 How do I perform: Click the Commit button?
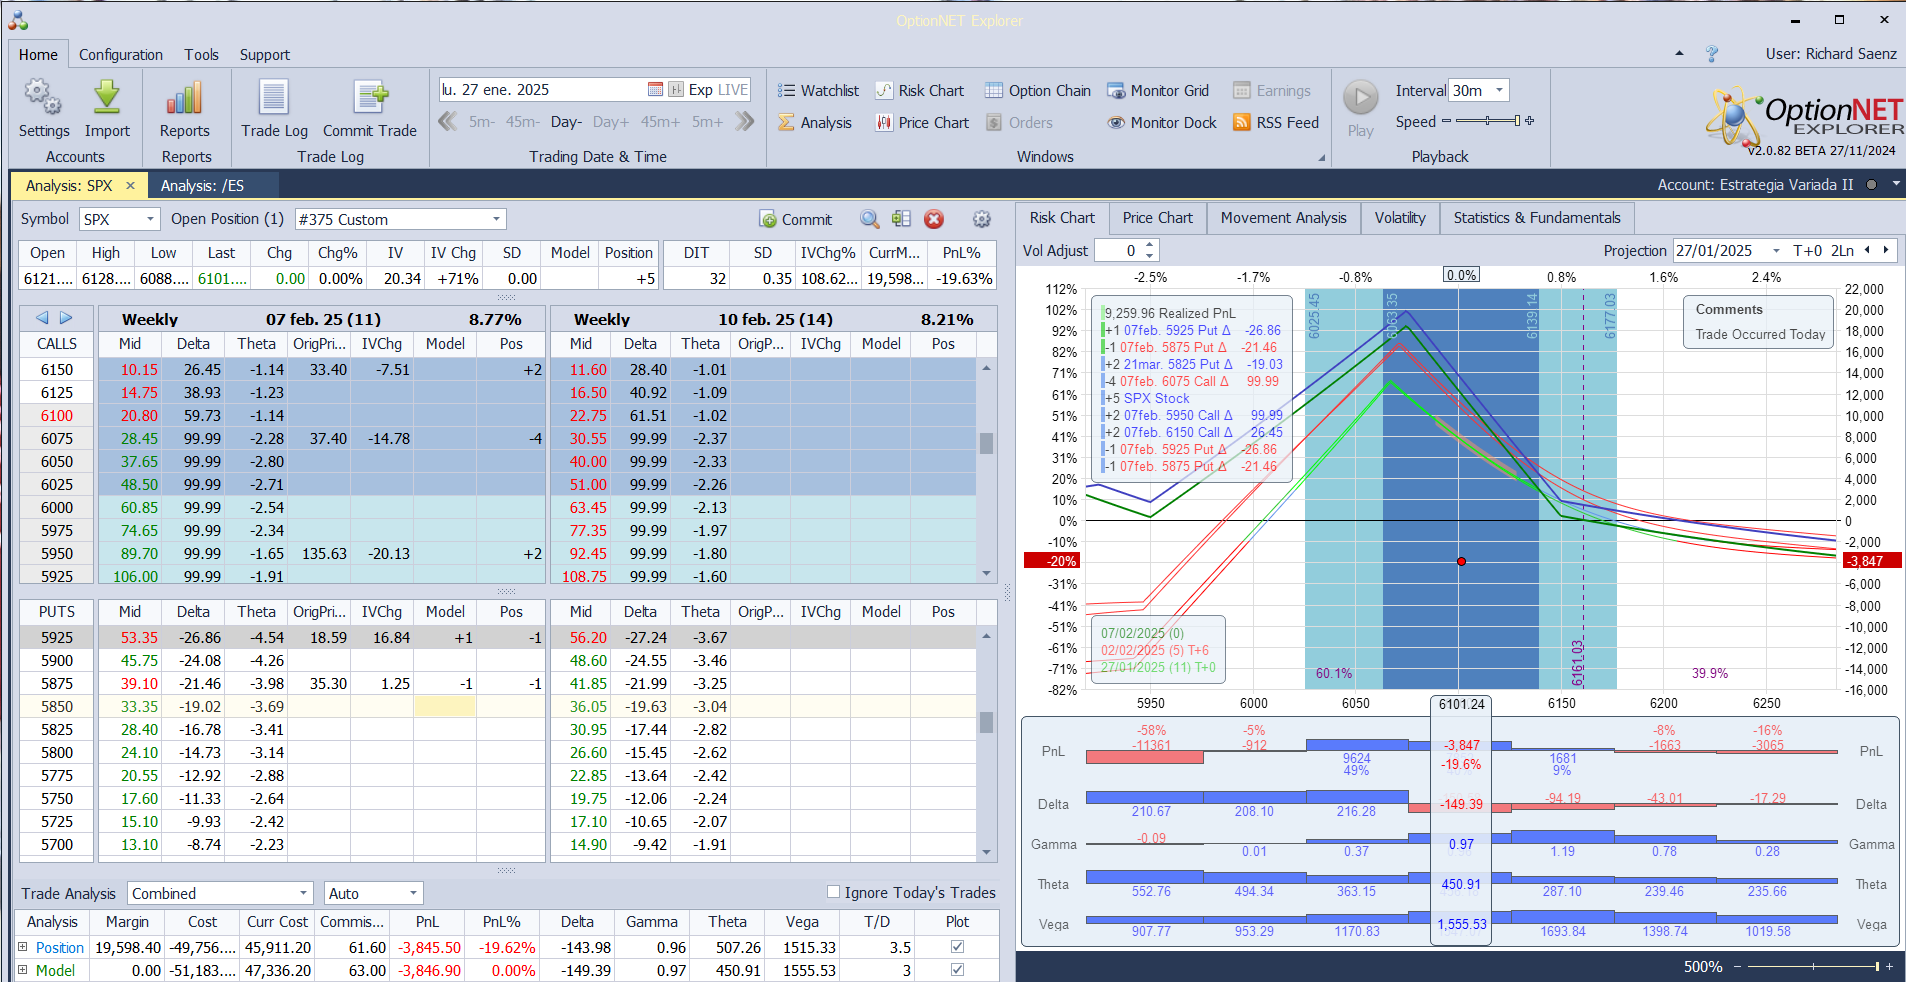[795, 219]
